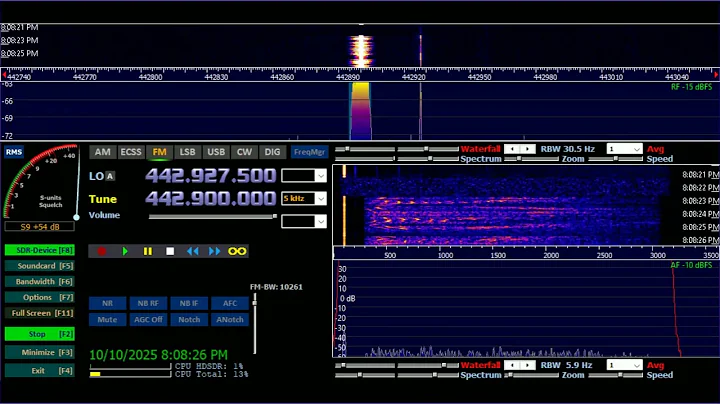720x404 pixels.
Task: Toggle the LO A indicator
Action: tap(110, 176)
